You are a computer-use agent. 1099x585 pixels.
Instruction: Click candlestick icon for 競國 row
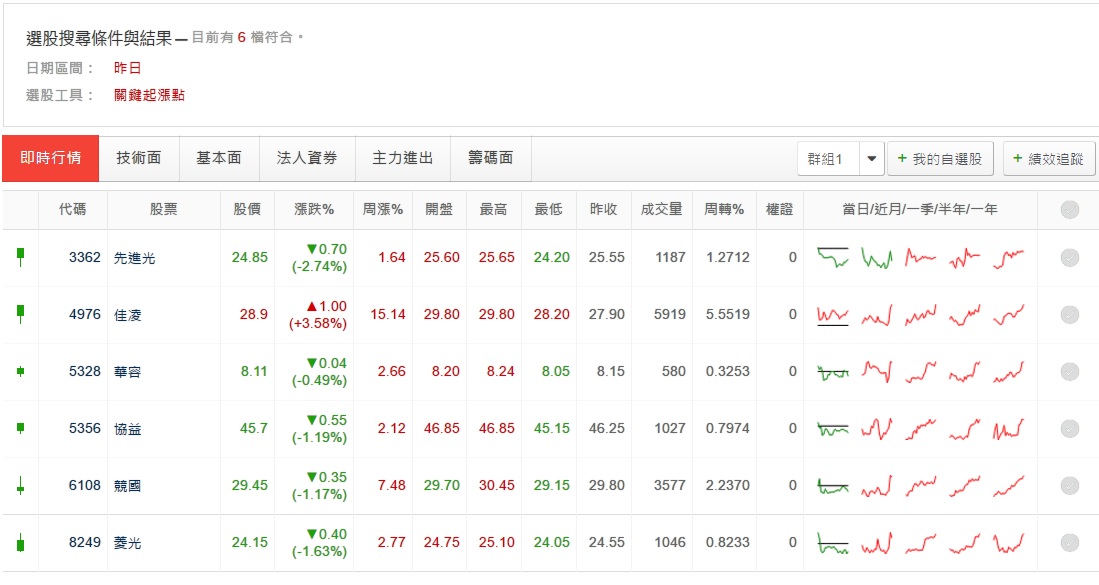[x=20, y=485]
